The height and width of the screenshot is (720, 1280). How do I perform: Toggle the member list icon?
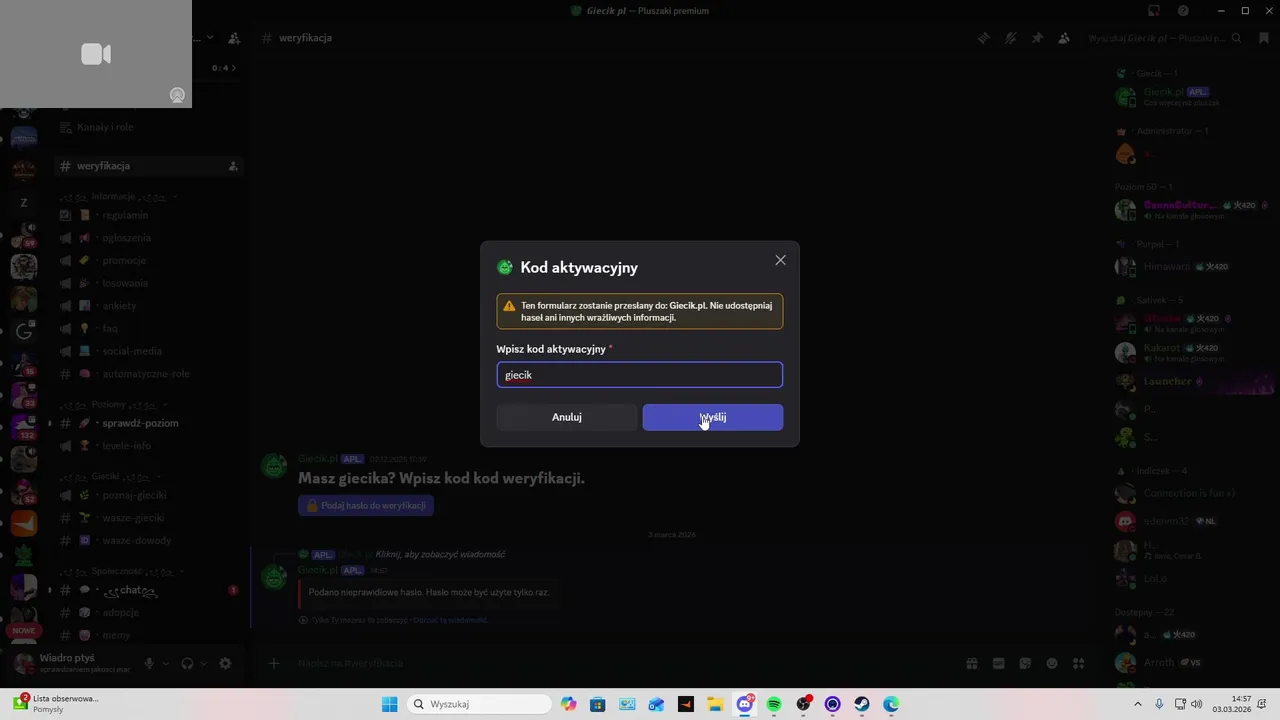(1064, 38)
